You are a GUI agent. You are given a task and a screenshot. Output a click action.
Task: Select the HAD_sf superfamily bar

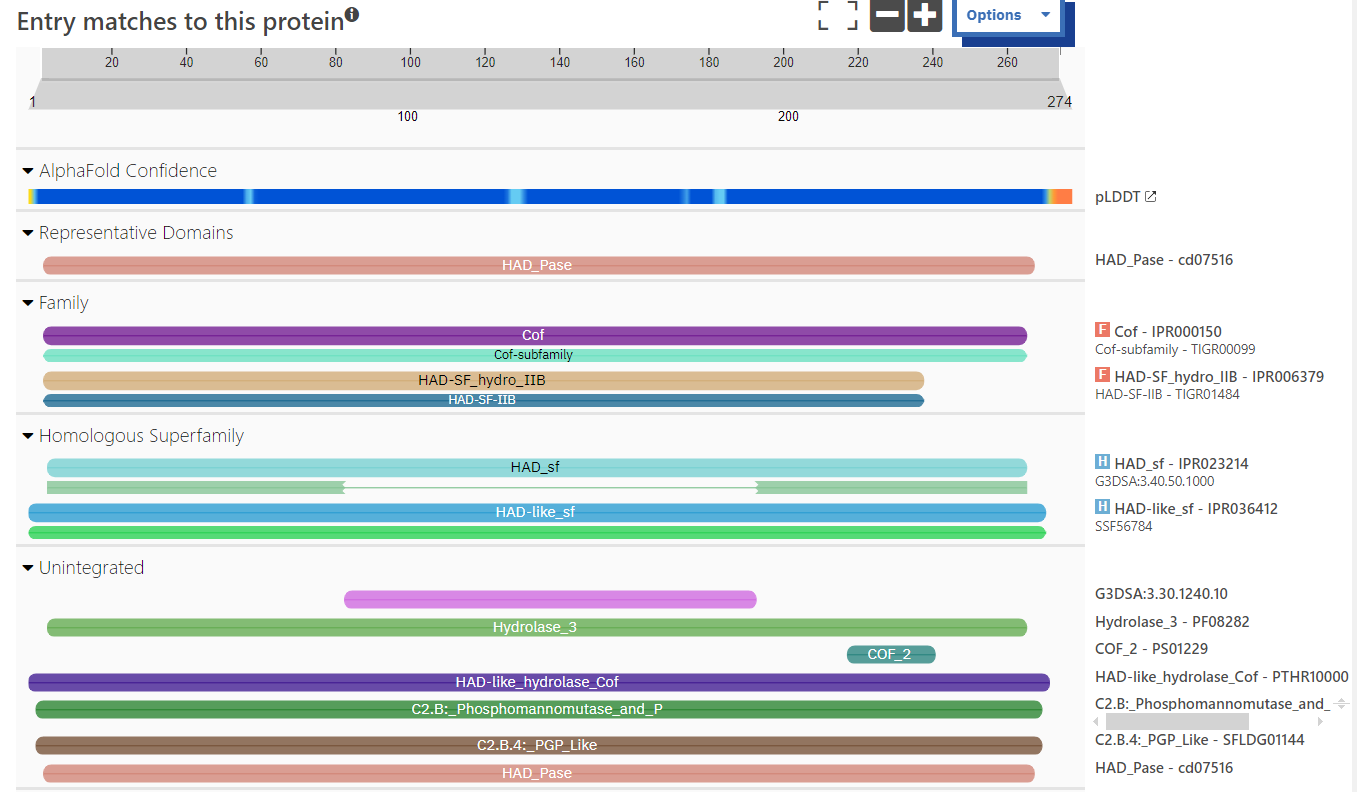coord(537,467)
